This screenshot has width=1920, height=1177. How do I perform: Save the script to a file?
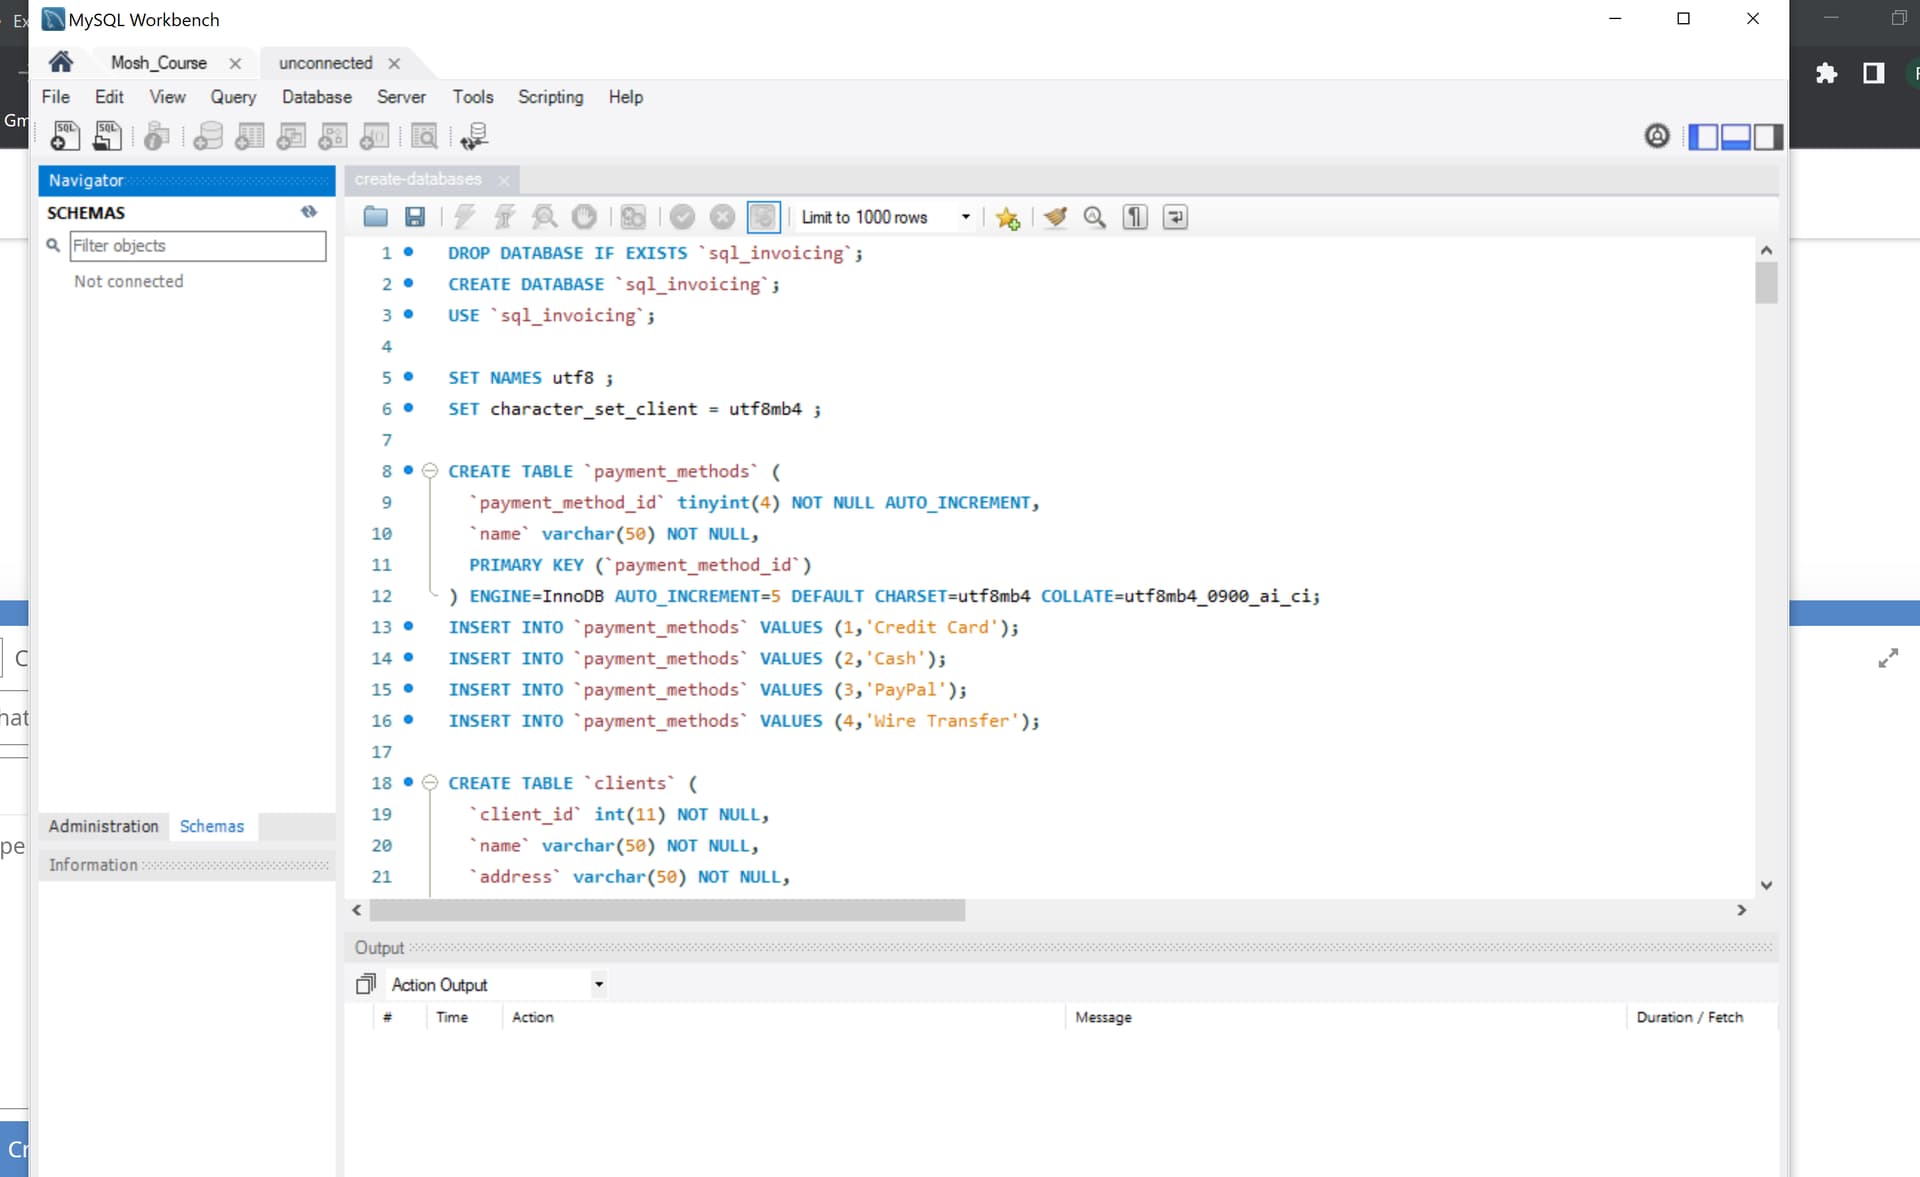pos(415,217)
